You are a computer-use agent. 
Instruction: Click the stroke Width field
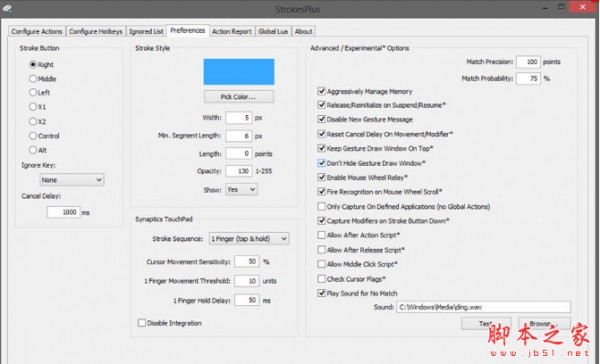[239, 118]
